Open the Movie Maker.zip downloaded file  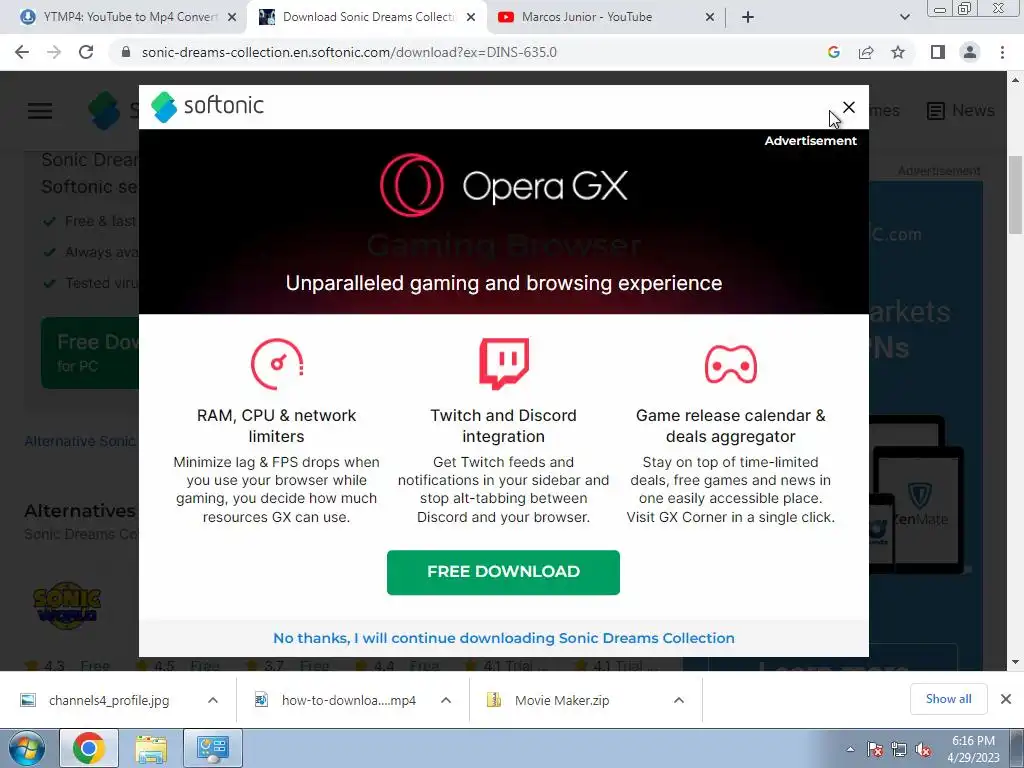click(x=548, y=700)
